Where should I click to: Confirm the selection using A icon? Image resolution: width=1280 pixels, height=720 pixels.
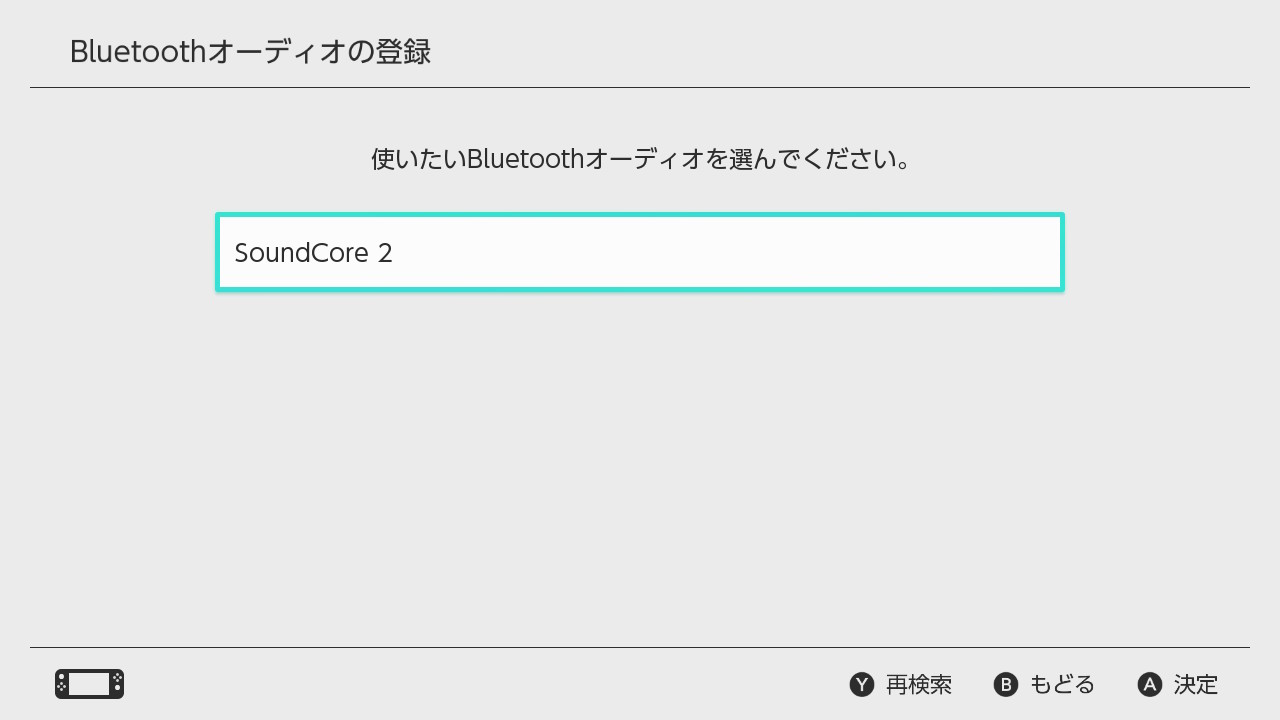[1150, 685]
